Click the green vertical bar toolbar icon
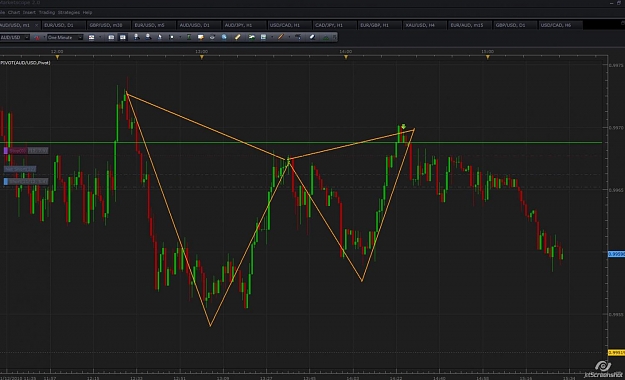Viewport: 625px width, 380px height. [x=189, y=37]
